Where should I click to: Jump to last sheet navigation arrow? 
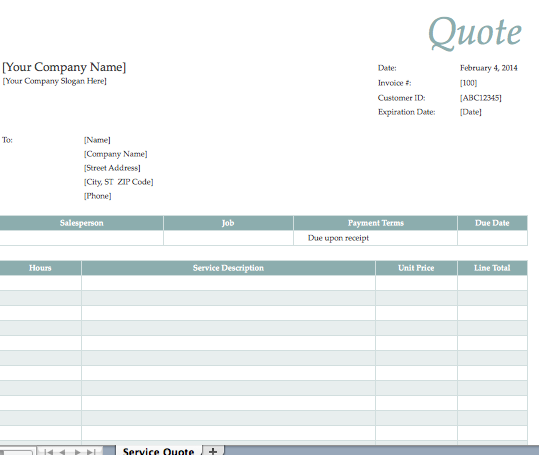point(91,452)
